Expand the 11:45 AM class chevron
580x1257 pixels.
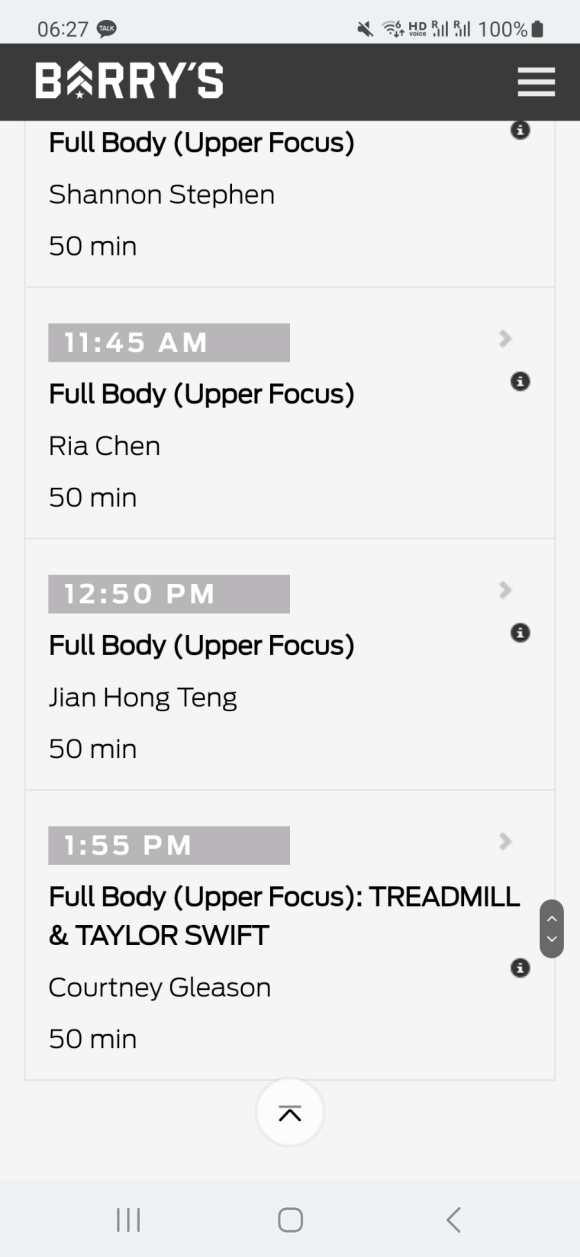(x=505, y=339)
